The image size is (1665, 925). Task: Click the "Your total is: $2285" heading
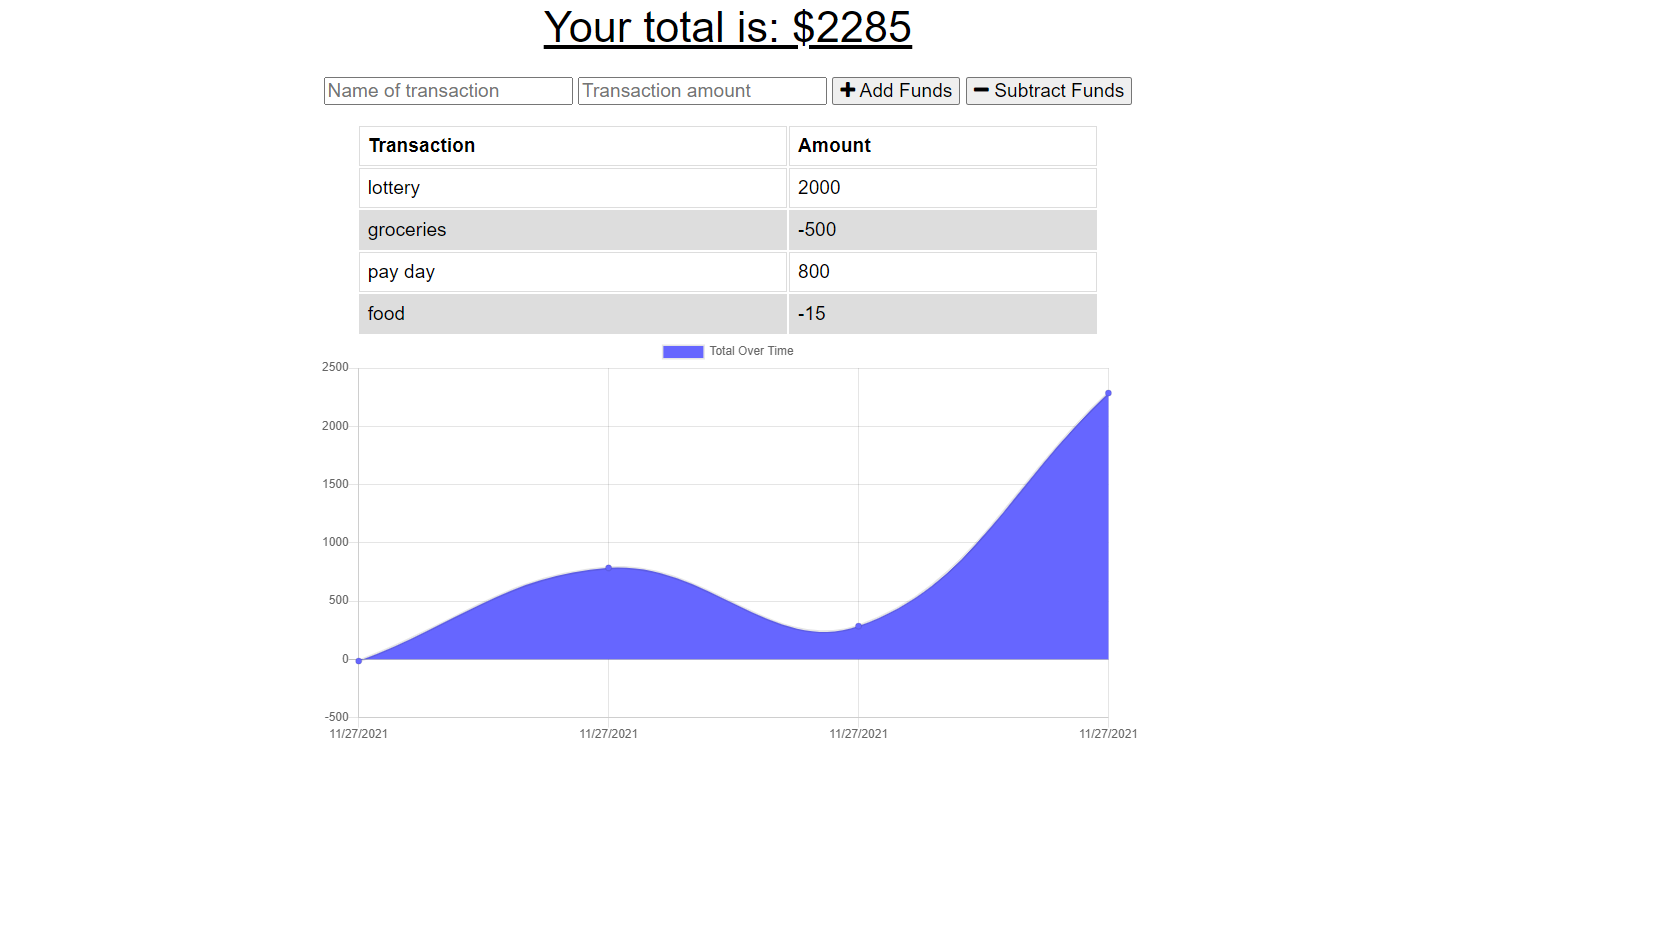point(727,27)
